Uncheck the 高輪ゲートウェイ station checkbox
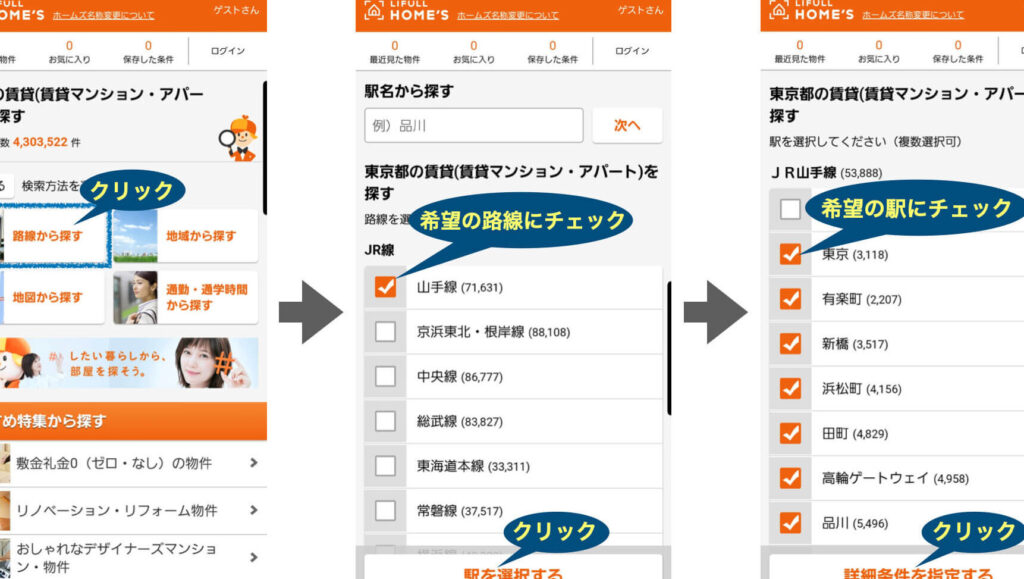The height and width of the screenshot is (579, 1024). pos(790,478)
